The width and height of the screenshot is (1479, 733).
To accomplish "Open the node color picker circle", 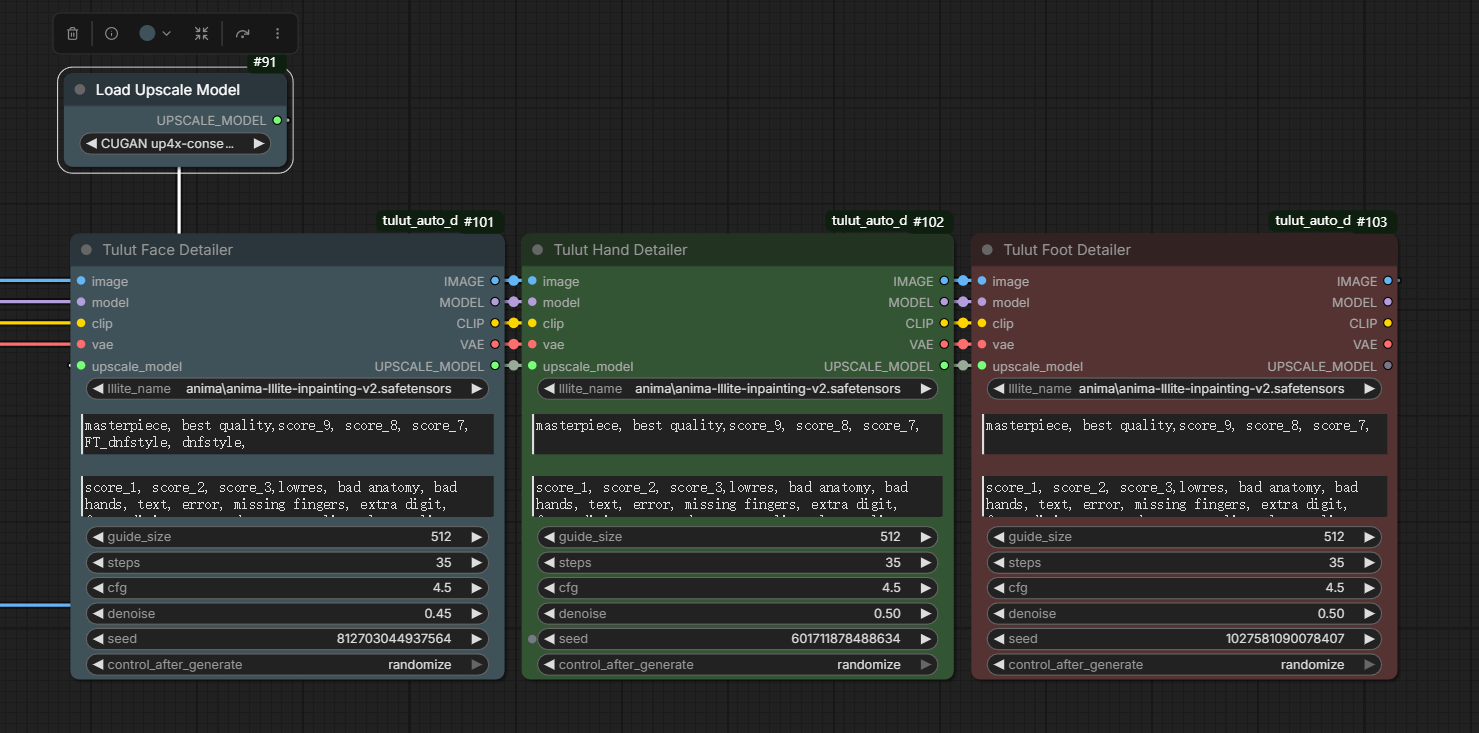I will [147, 33].
